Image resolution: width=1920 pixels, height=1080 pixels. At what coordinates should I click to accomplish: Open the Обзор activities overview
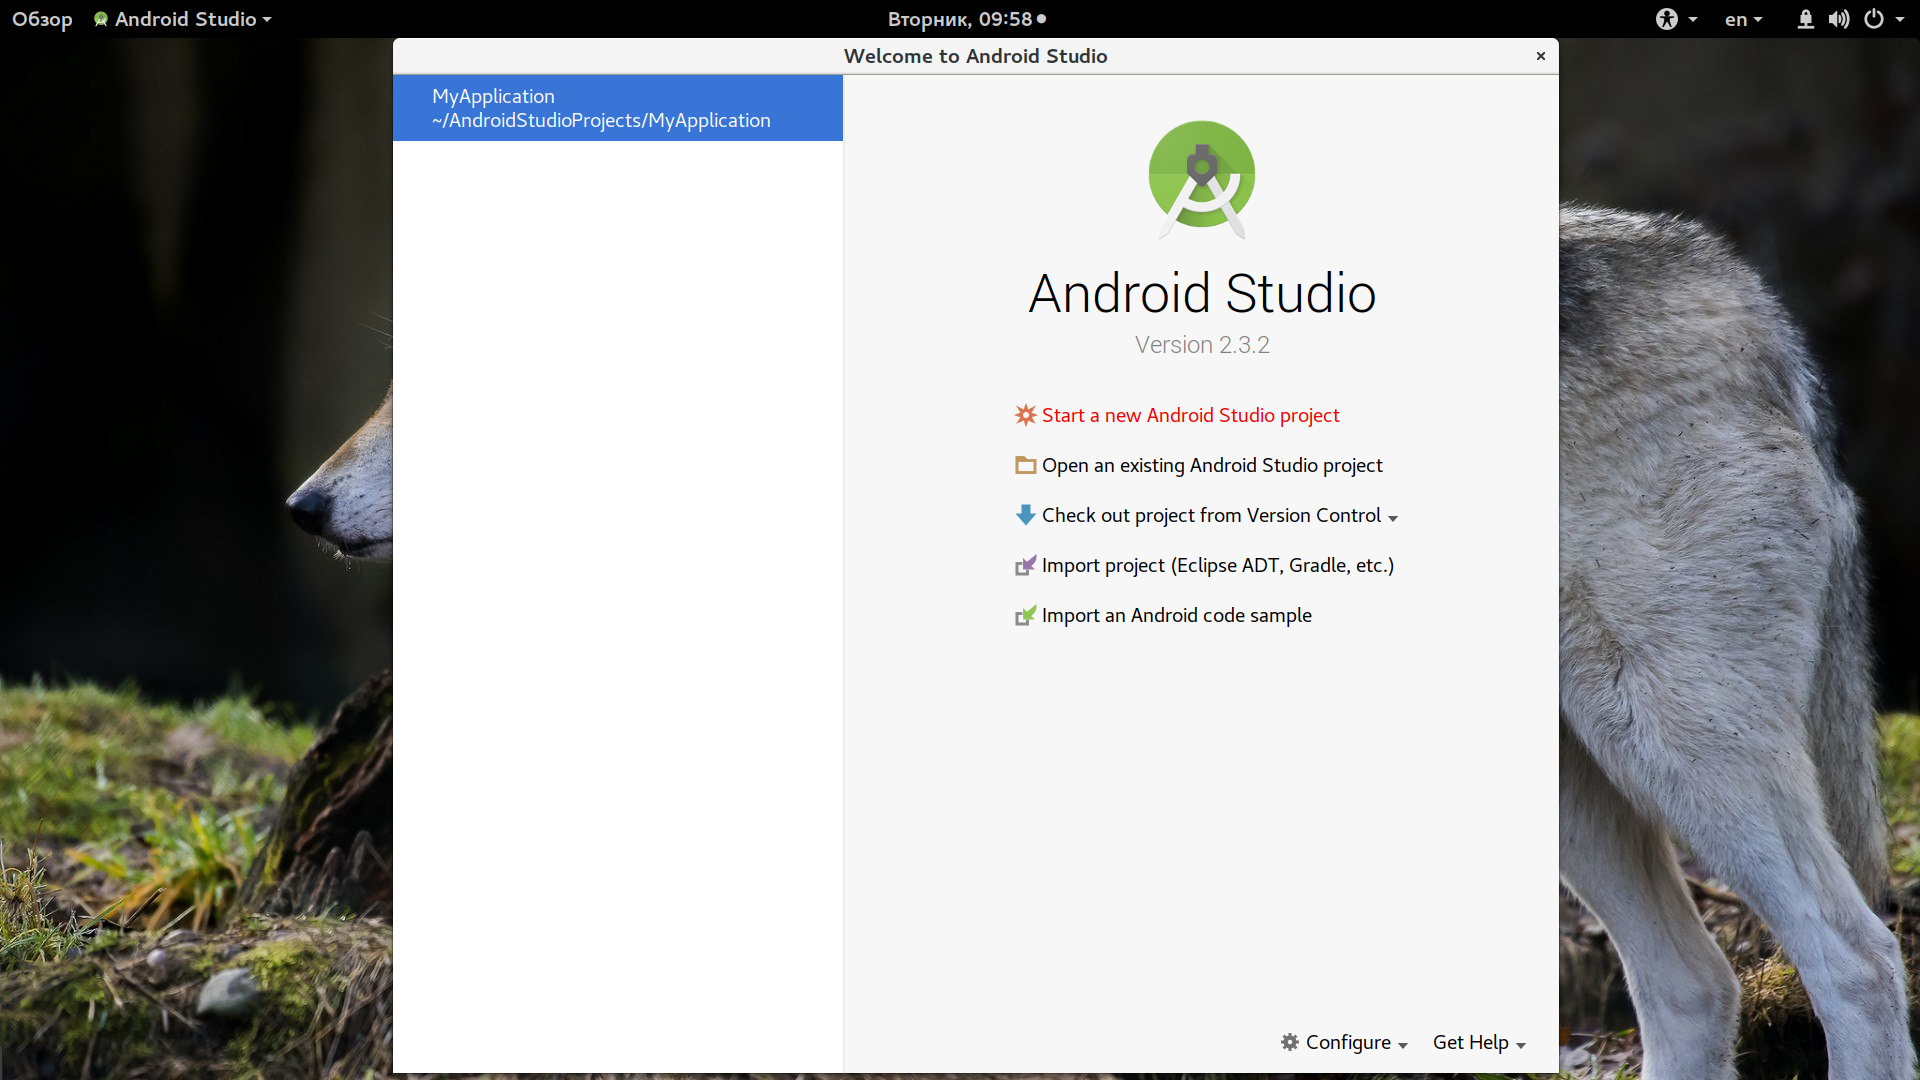coord(42,19)
